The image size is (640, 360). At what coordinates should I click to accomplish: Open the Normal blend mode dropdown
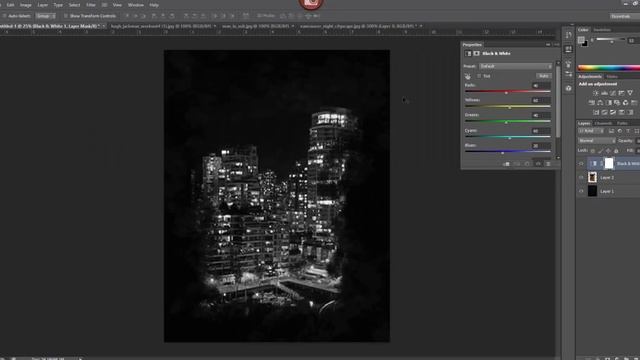[597, 141]
